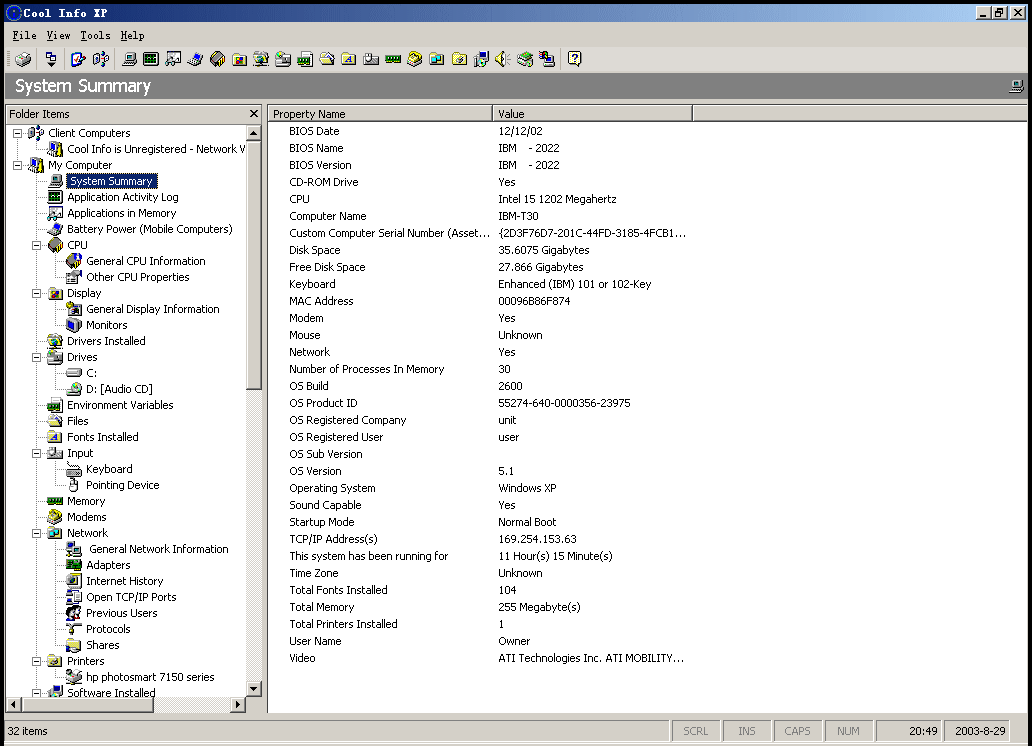Select Pointing Device tree item
The image size is (1032, 746).
pyautogui.click(x=122, y=485)
